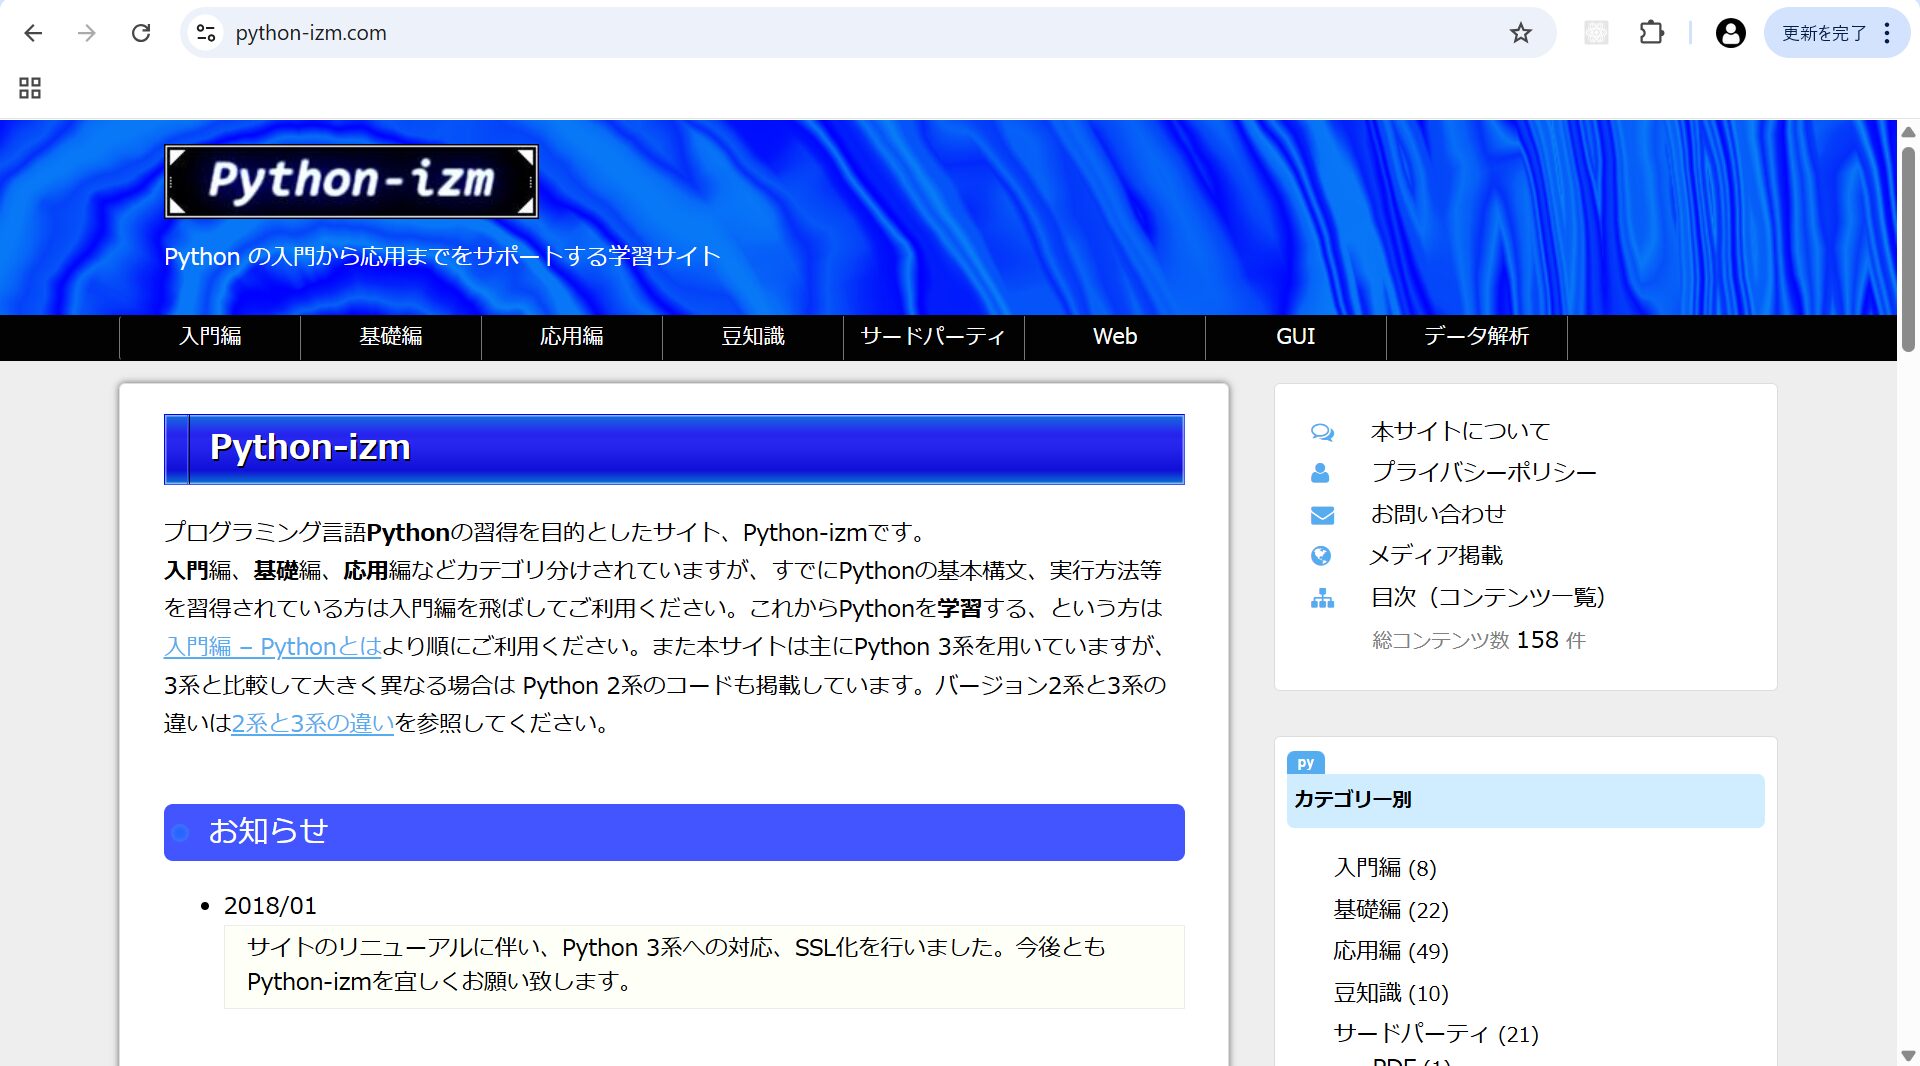Viewport: 1920px width, 1066px height.
Task: Open the データ解析 navigation menu
Action: point(1477,337)
